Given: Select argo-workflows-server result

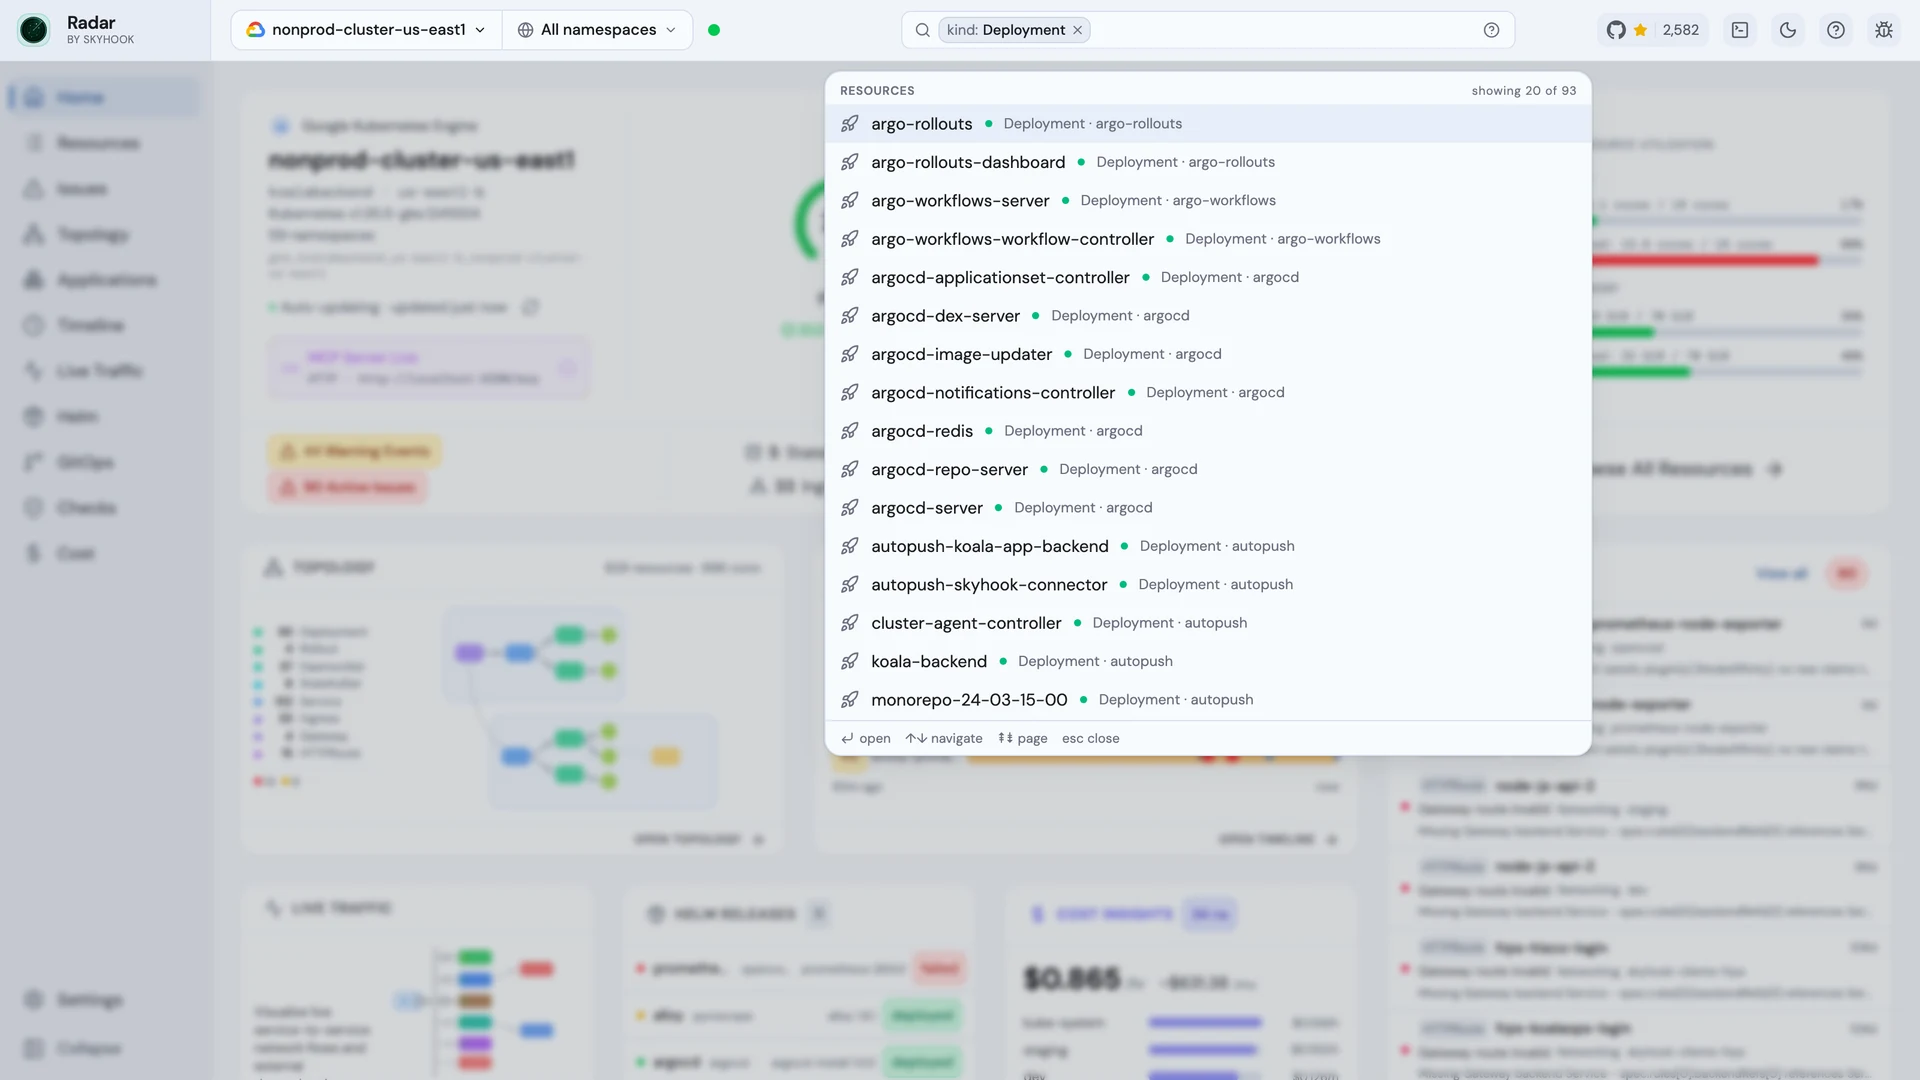Looking at the screenshot, I should pos(1208,201).
